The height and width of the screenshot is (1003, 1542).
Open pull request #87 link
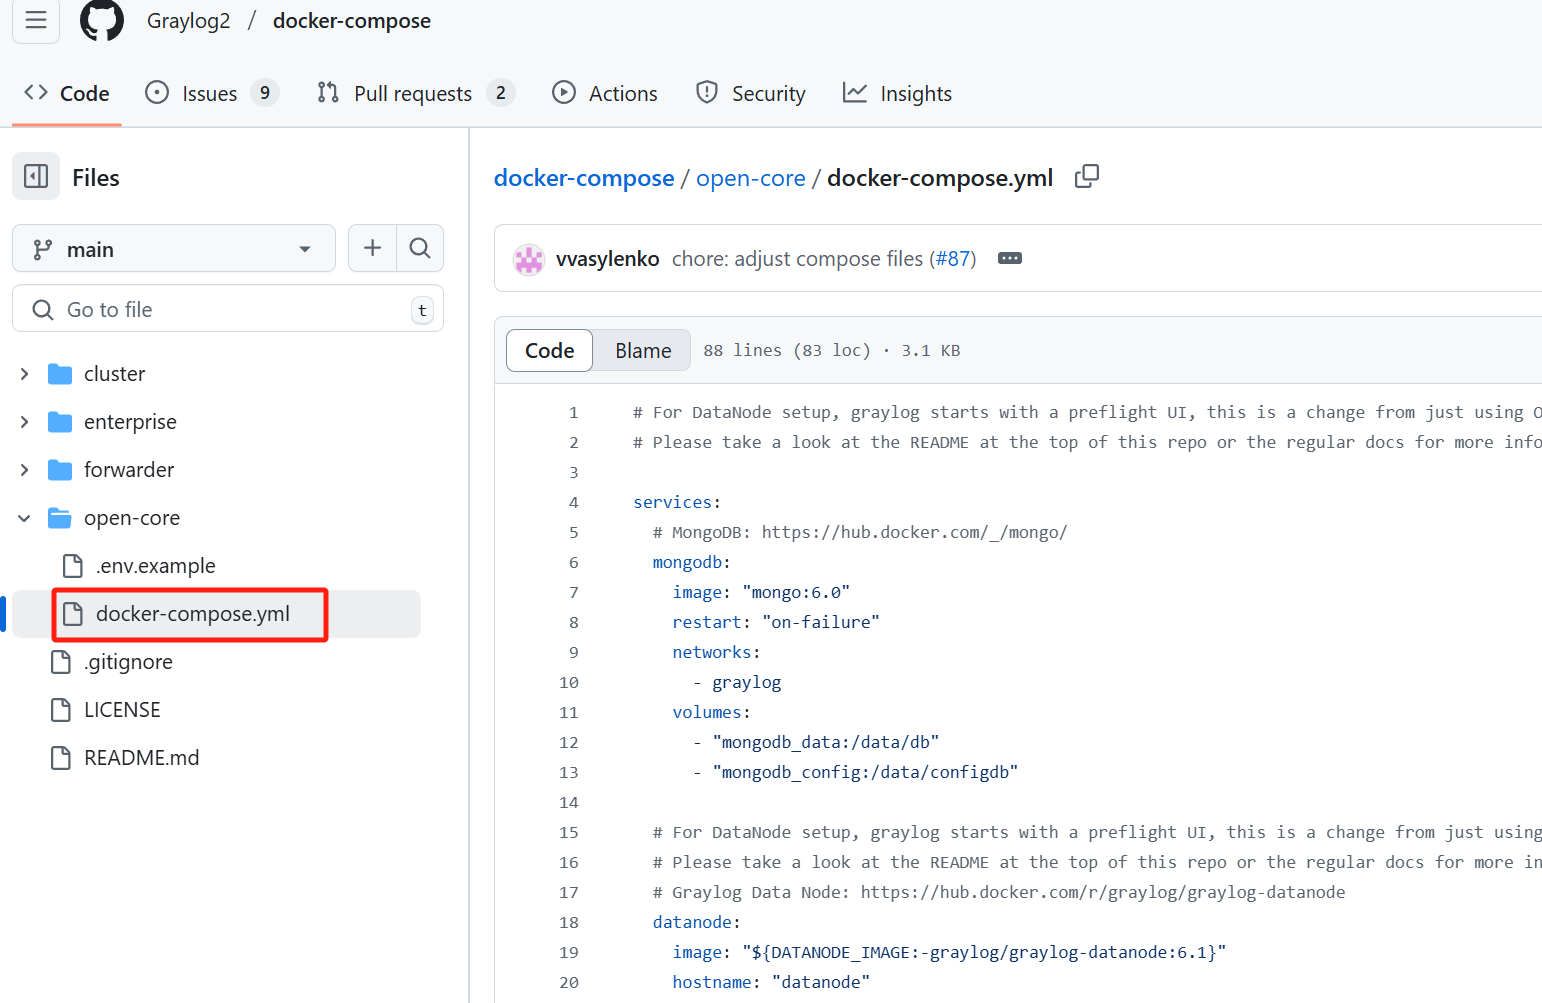tap(952, 259)
